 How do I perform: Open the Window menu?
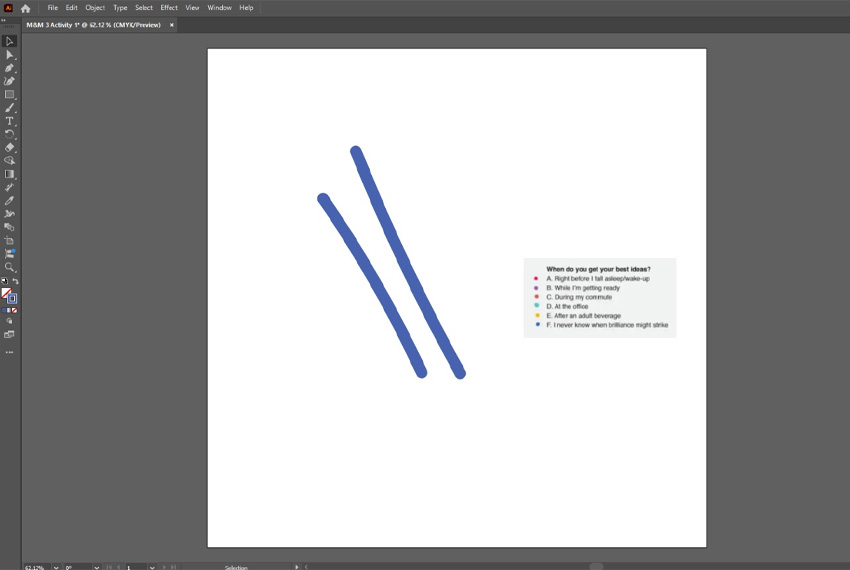point(219,8)
